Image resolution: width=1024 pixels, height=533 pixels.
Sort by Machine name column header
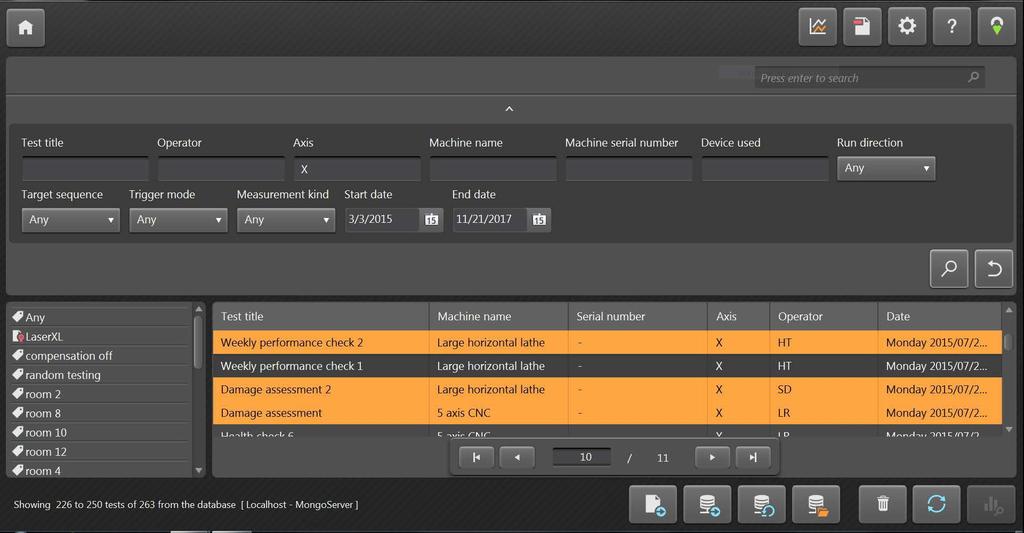(x=498, y=316)
